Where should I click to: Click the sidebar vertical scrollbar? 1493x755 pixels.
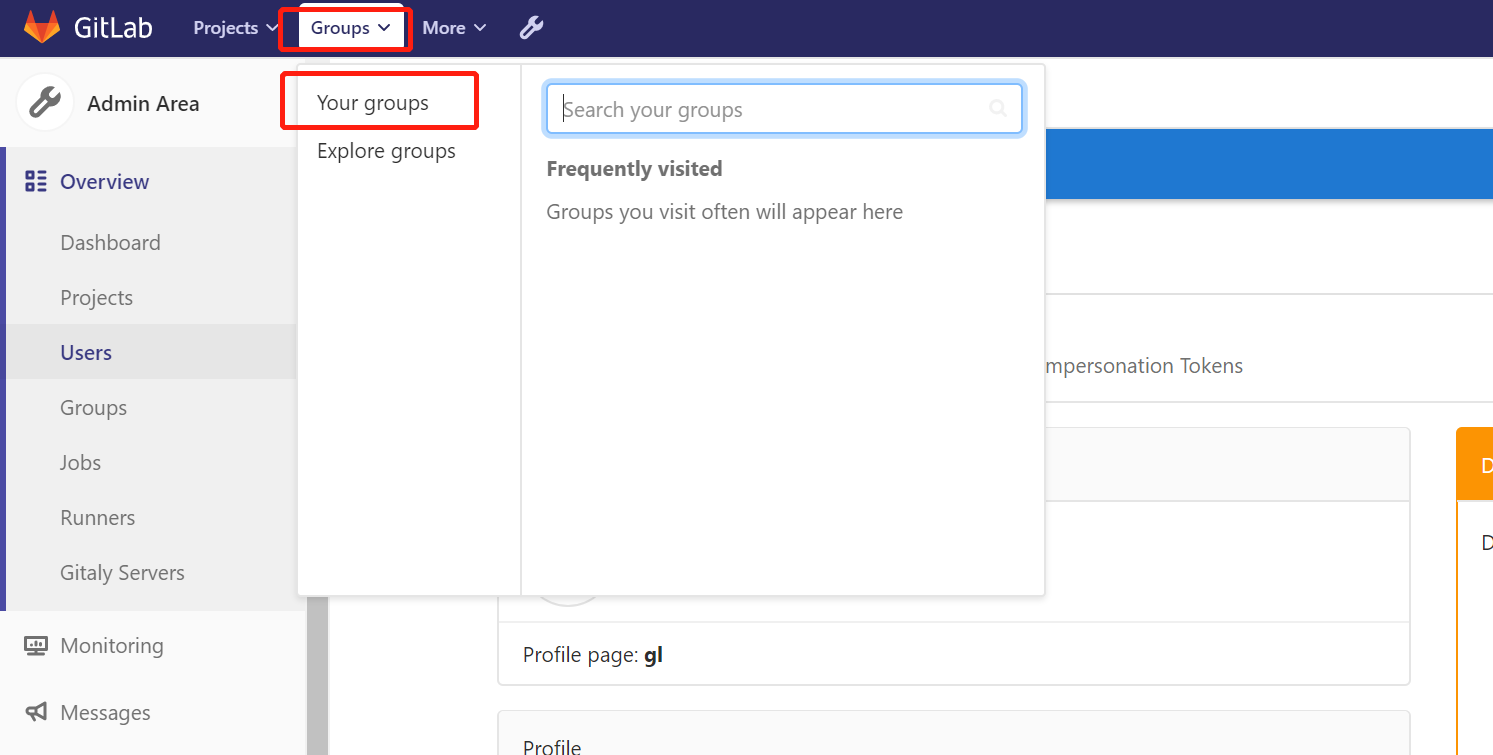(x=318, y=676)
